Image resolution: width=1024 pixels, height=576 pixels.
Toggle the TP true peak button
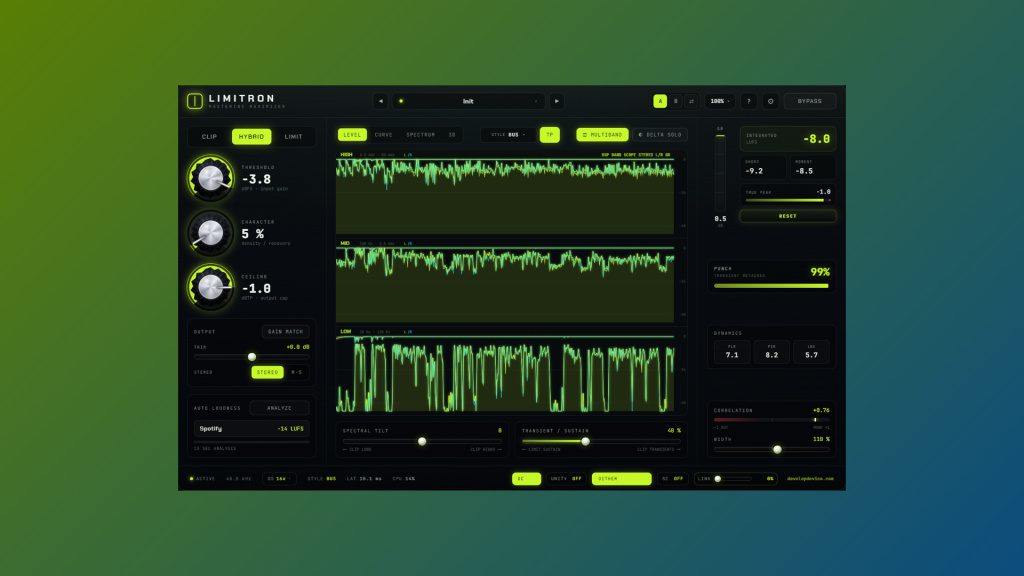pyautogui.click(x=550, y=135)
